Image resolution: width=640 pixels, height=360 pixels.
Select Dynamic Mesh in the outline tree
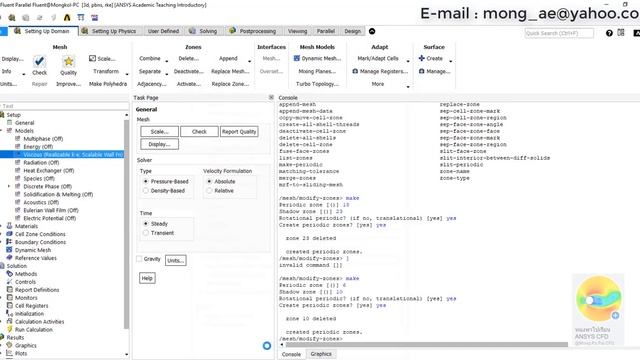tap(33, 250)
